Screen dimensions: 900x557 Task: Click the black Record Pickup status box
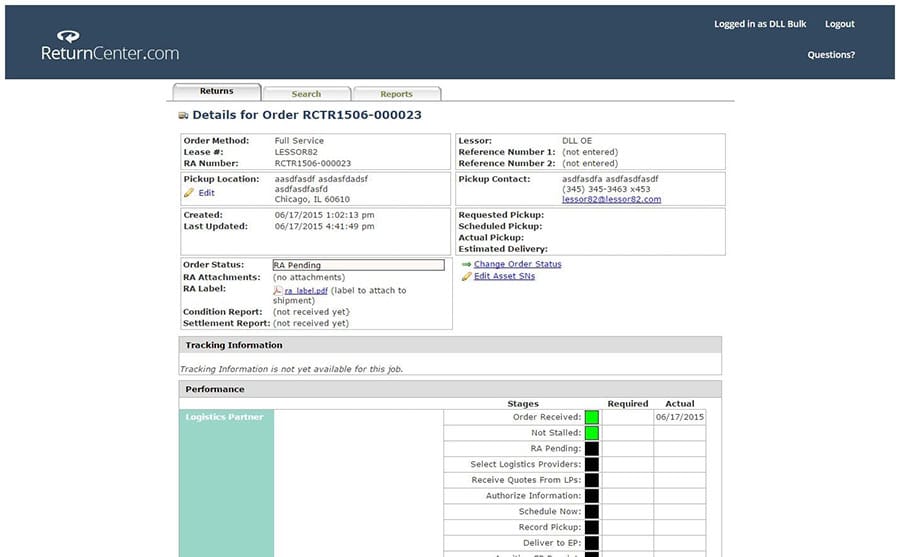coord(592,527)
